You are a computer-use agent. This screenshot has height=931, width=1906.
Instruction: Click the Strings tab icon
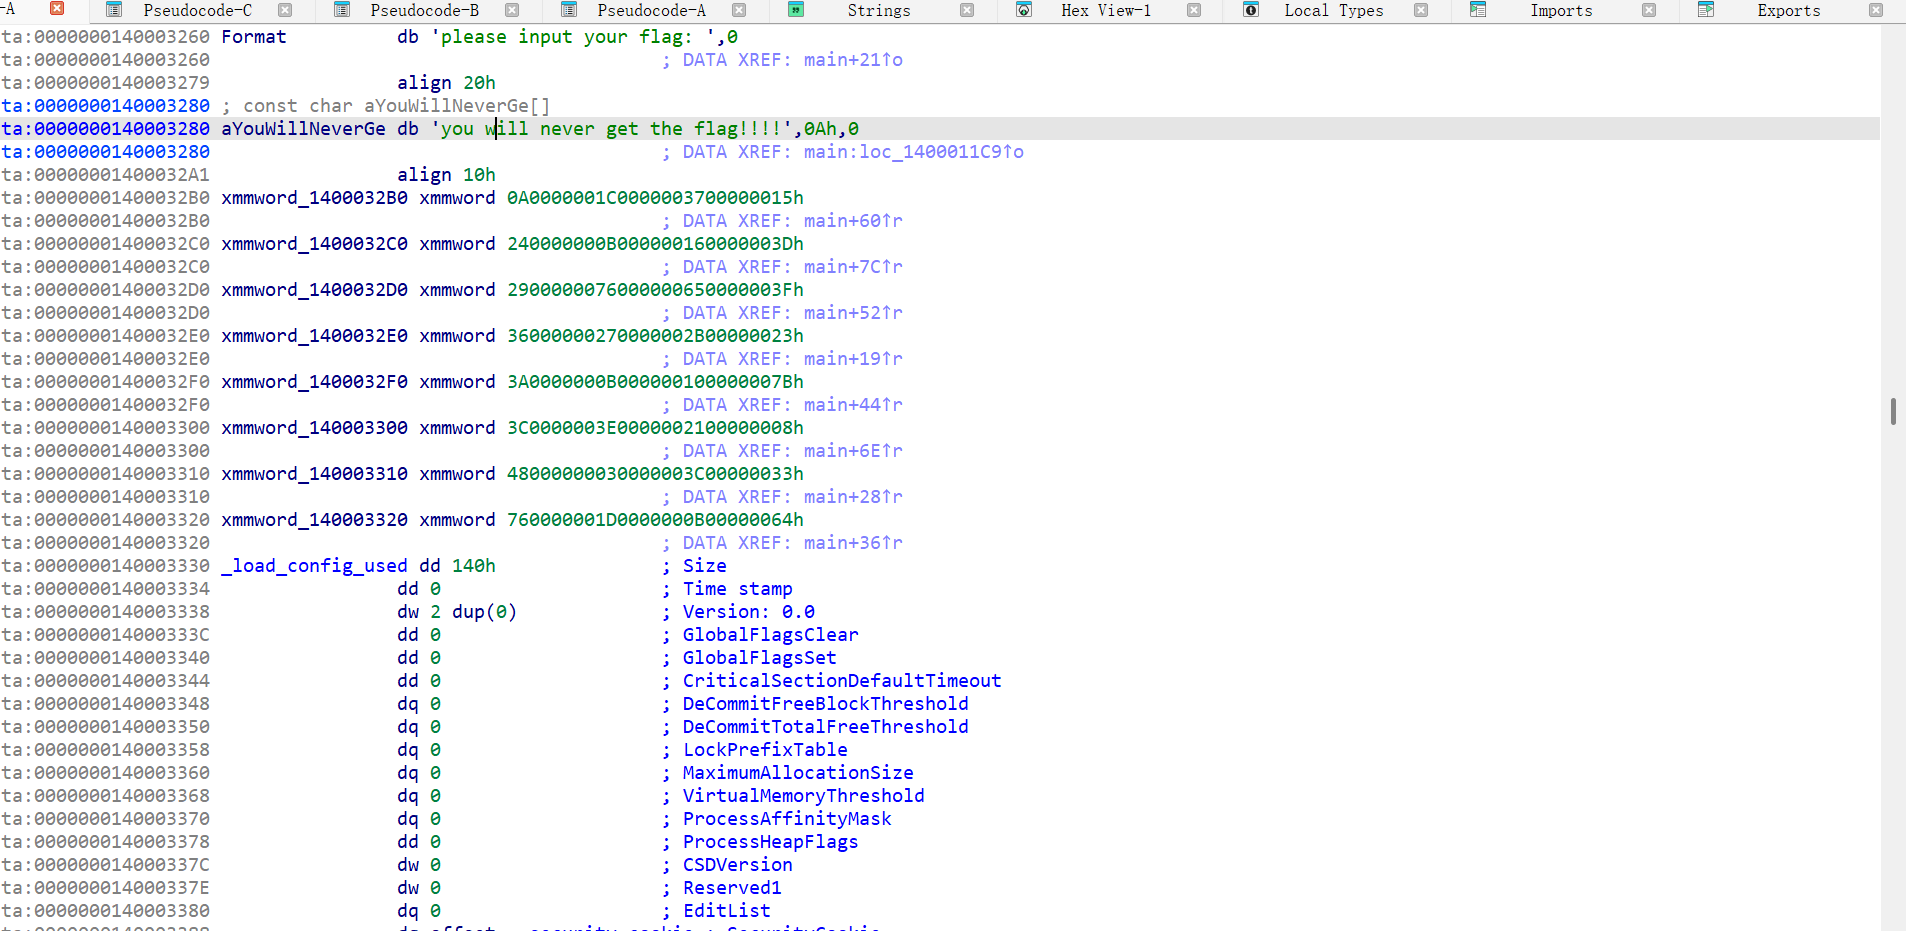(796, 10)
